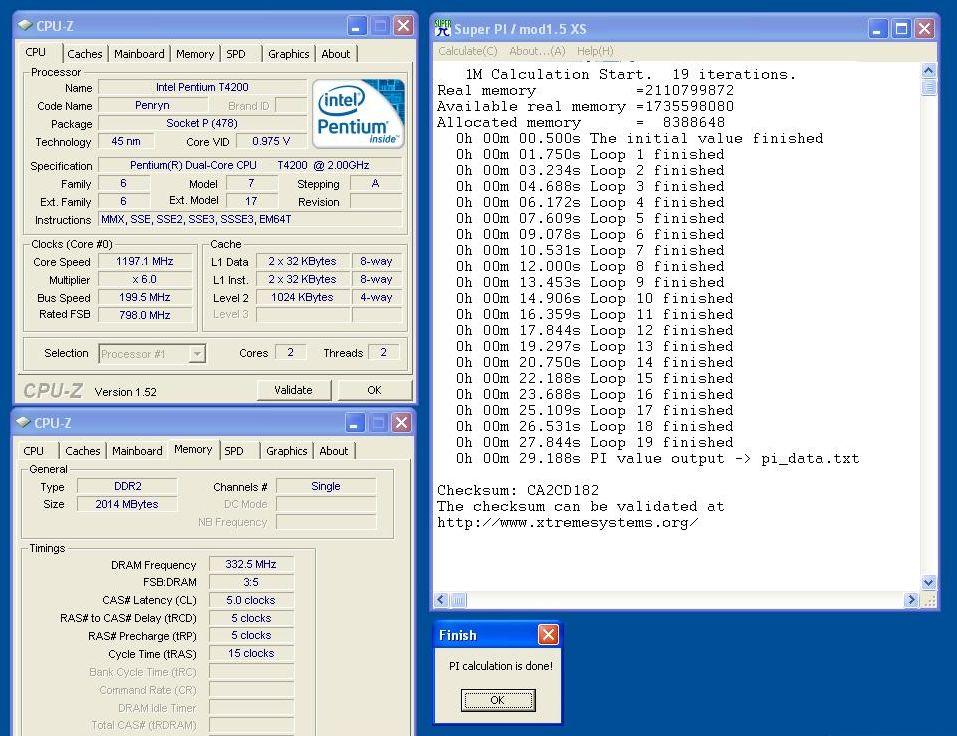Image resolution: width=957 pixels, height=736 pixels.
Task: Click the memory Type value DDR2
Action: [128, 486]
